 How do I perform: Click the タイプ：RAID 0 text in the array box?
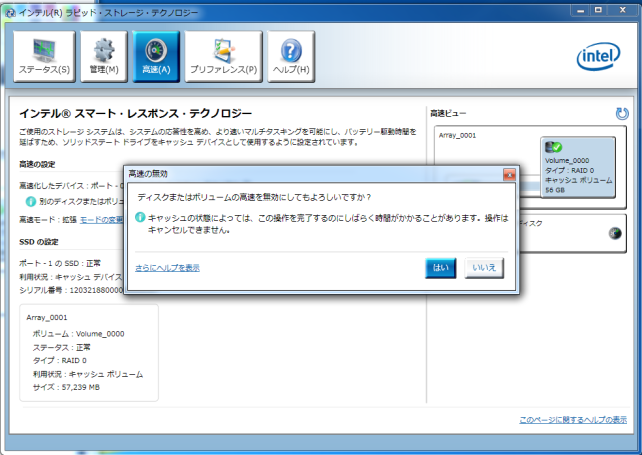pos(60,360)
